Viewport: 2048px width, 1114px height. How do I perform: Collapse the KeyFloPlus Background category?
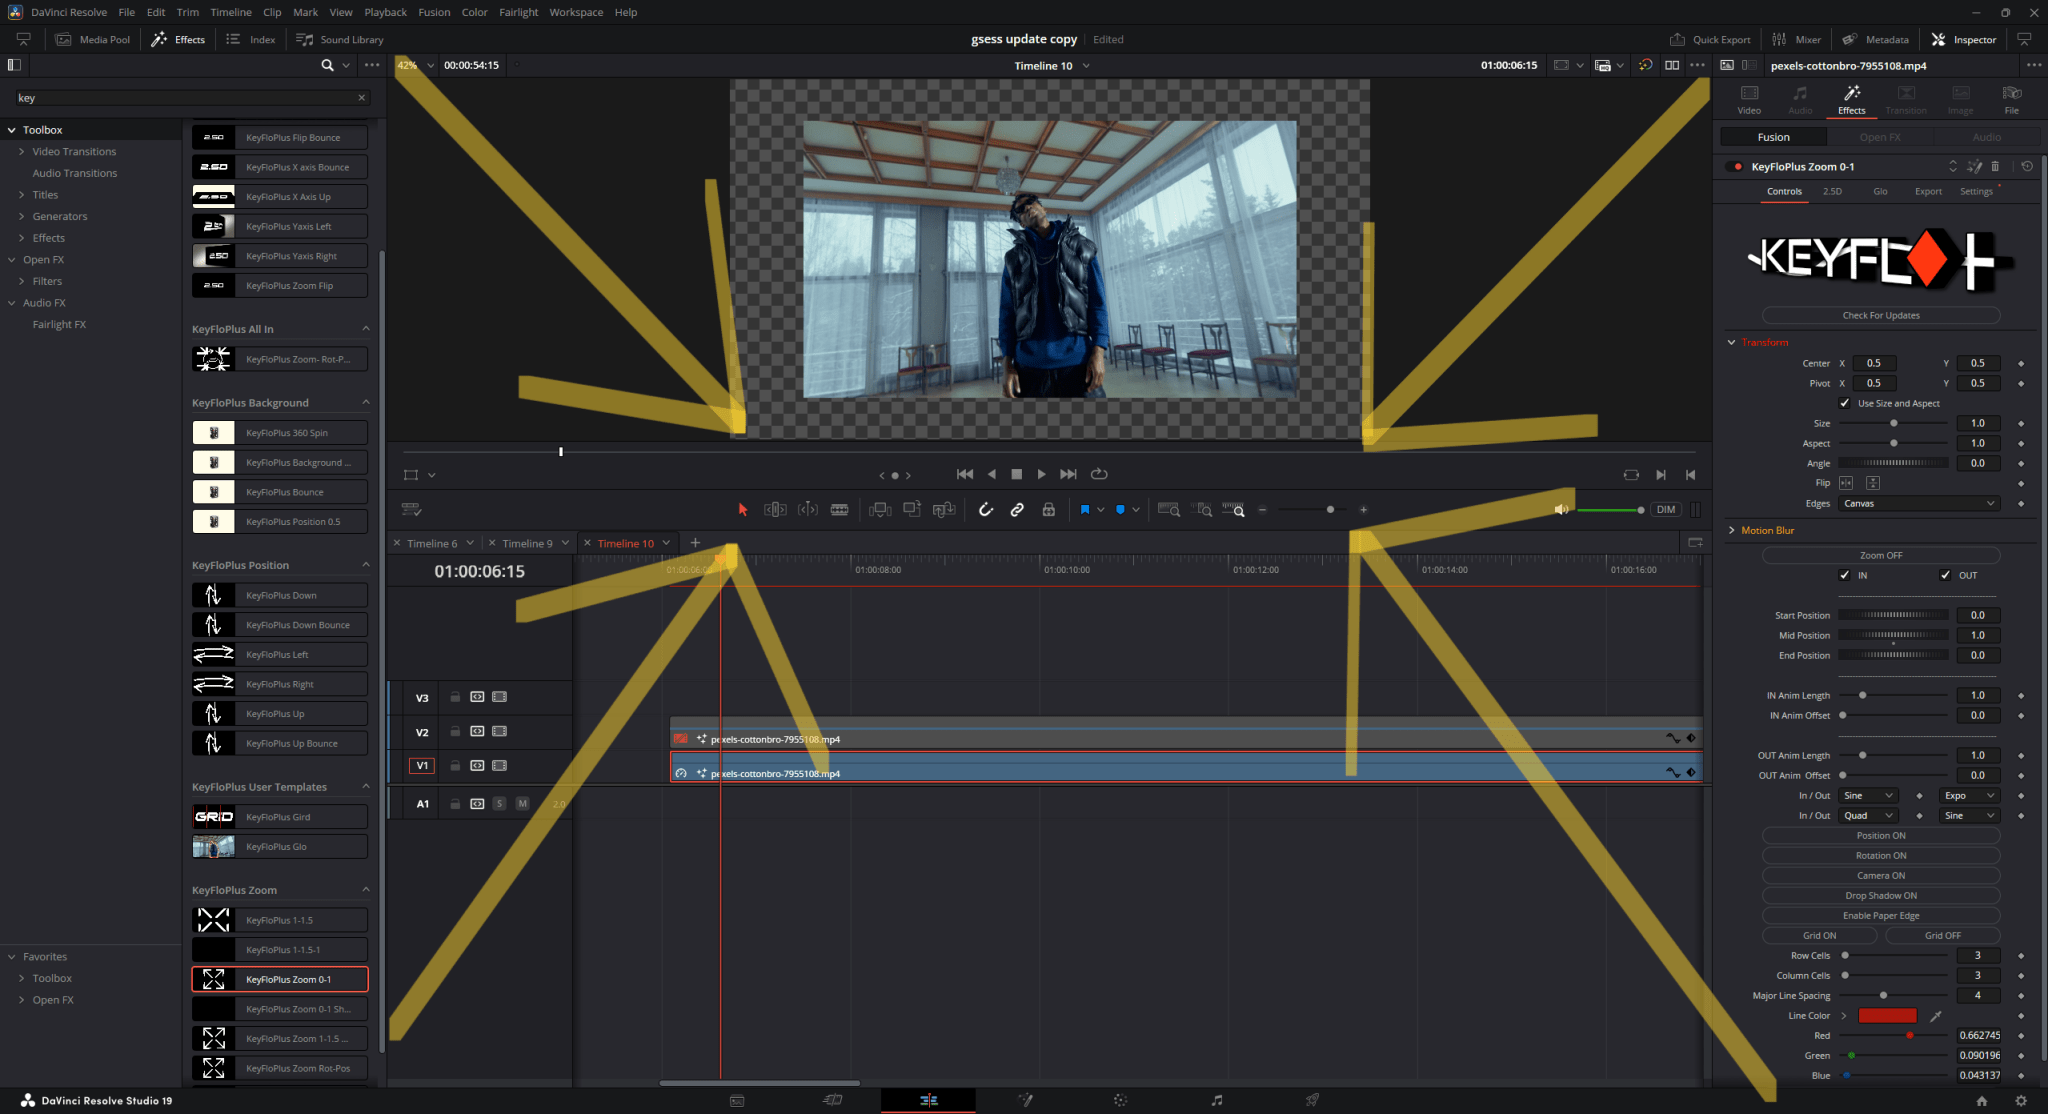[366, 402]
